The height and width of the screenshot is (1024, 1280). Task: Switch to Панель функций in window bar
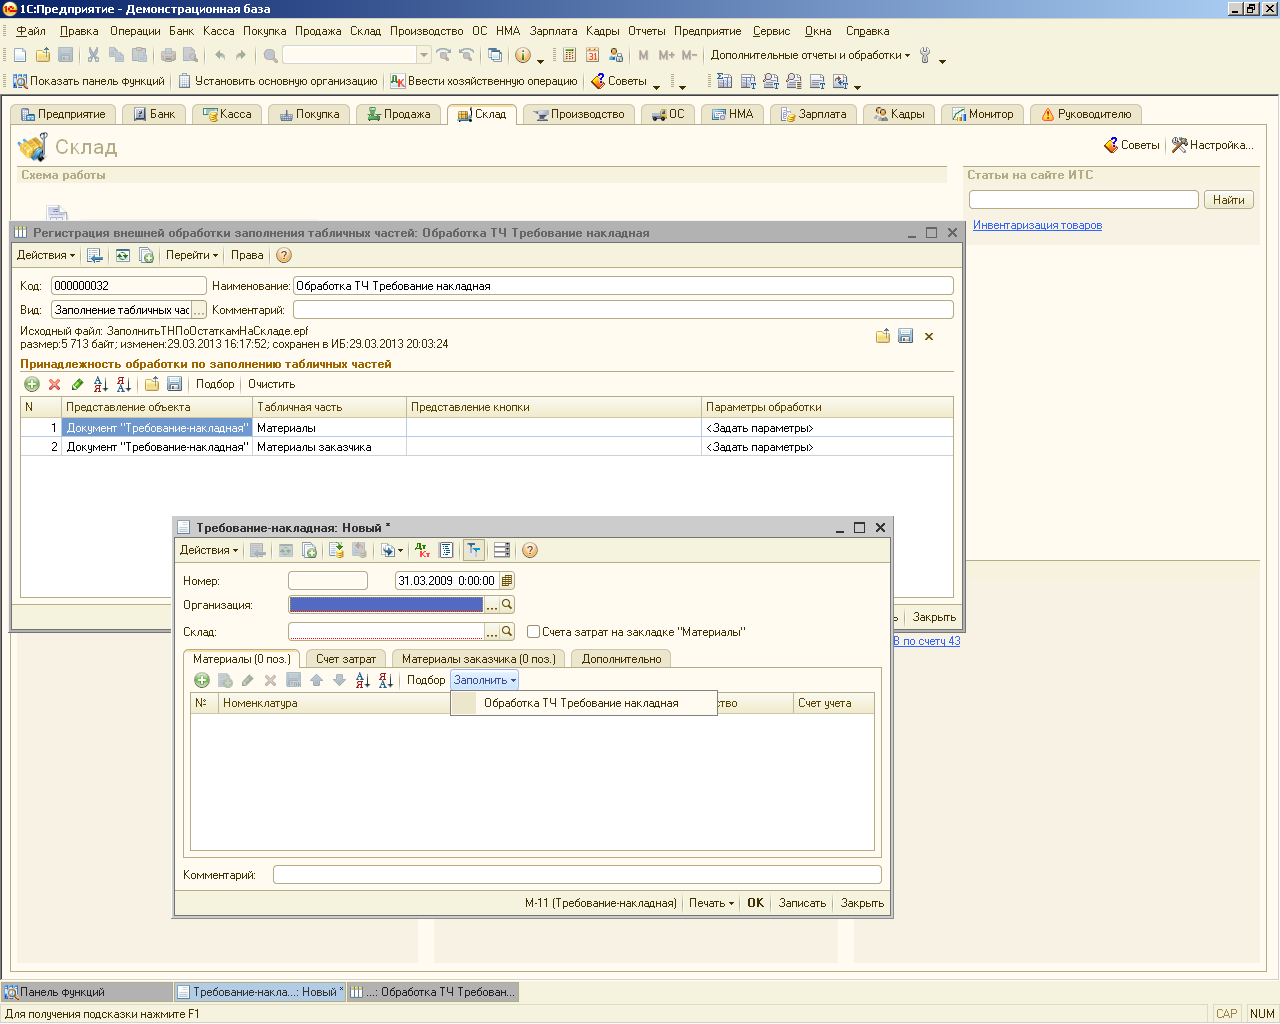[x=86, y=992]
